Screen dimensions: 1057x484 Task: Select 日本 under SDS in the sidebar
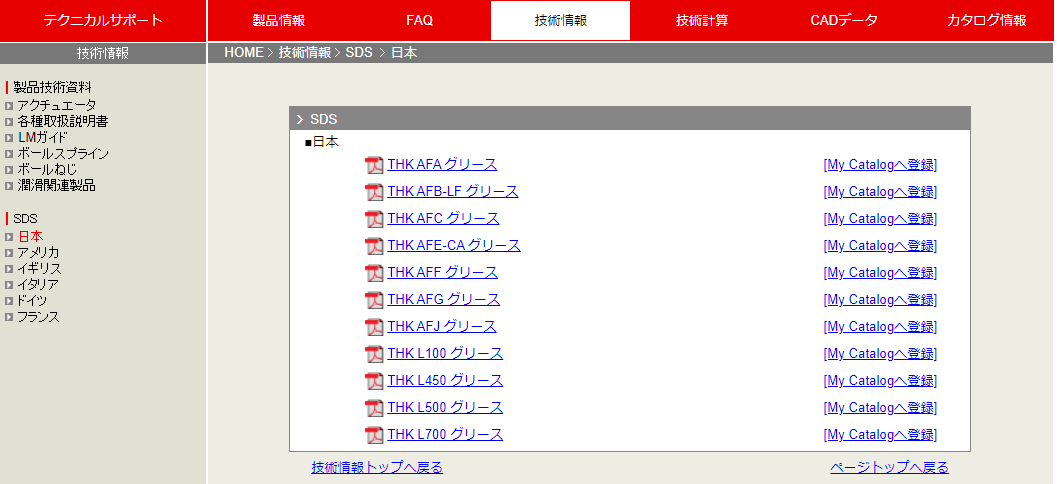click(31, 237)
